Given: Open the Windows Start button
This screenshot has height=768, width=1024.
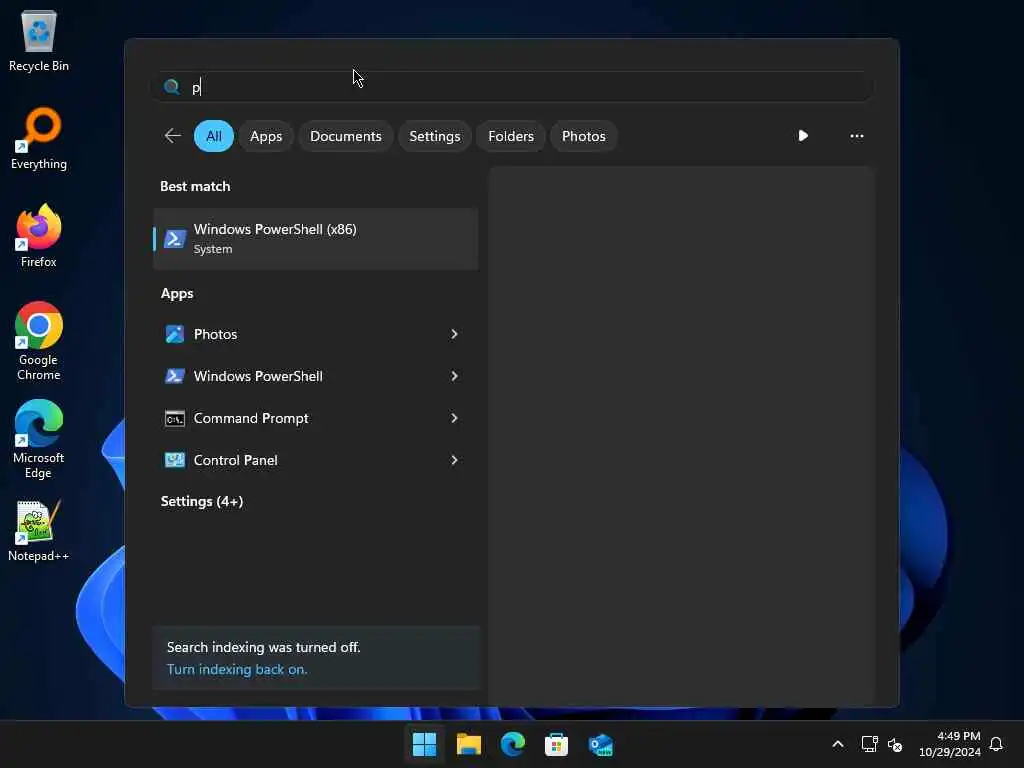Looking at the screenshot, I should tap(424, 744).
